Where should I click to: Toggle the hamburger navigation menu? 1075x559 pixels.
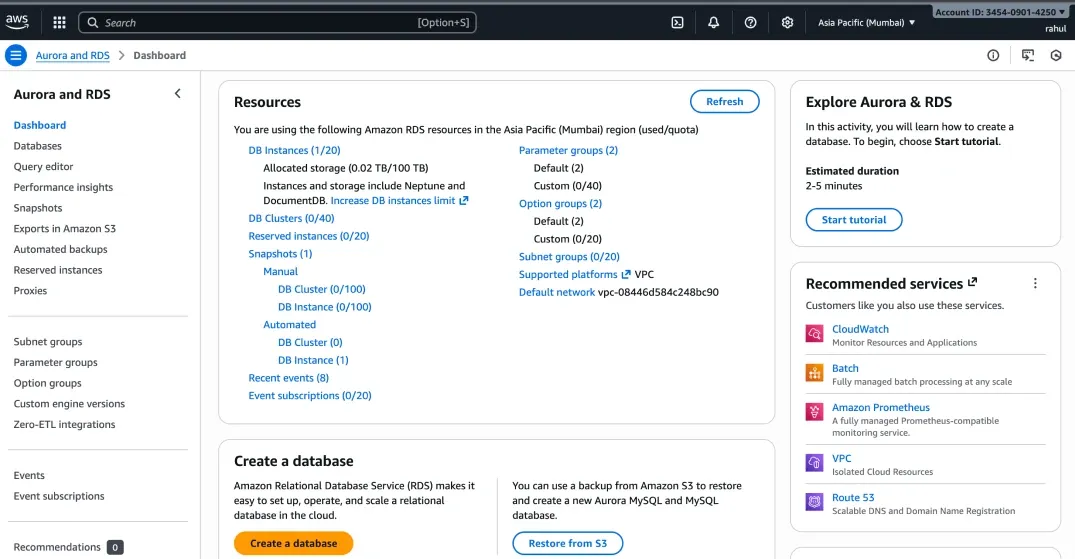pyautogui.click(x=16, y=55)
